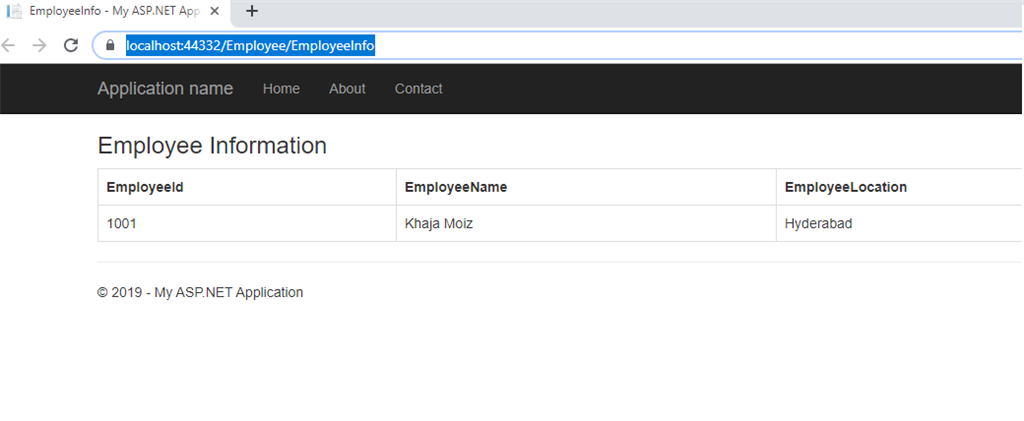Open a new browser tab
1024x421 pixels.
252,11
